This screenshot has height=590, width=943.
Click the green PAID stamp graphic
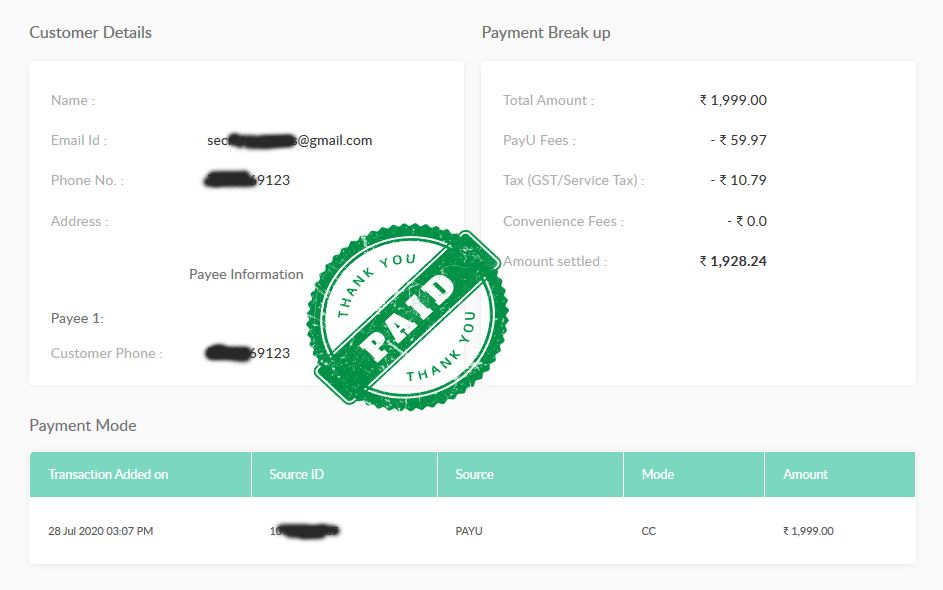[x=407, y=318]
